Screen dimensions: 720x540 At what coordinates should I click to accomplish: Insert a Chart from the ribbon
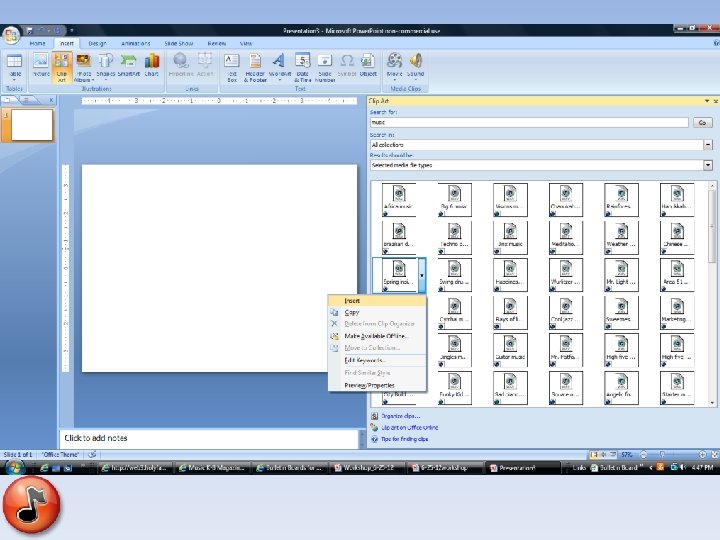click(152, 67)
